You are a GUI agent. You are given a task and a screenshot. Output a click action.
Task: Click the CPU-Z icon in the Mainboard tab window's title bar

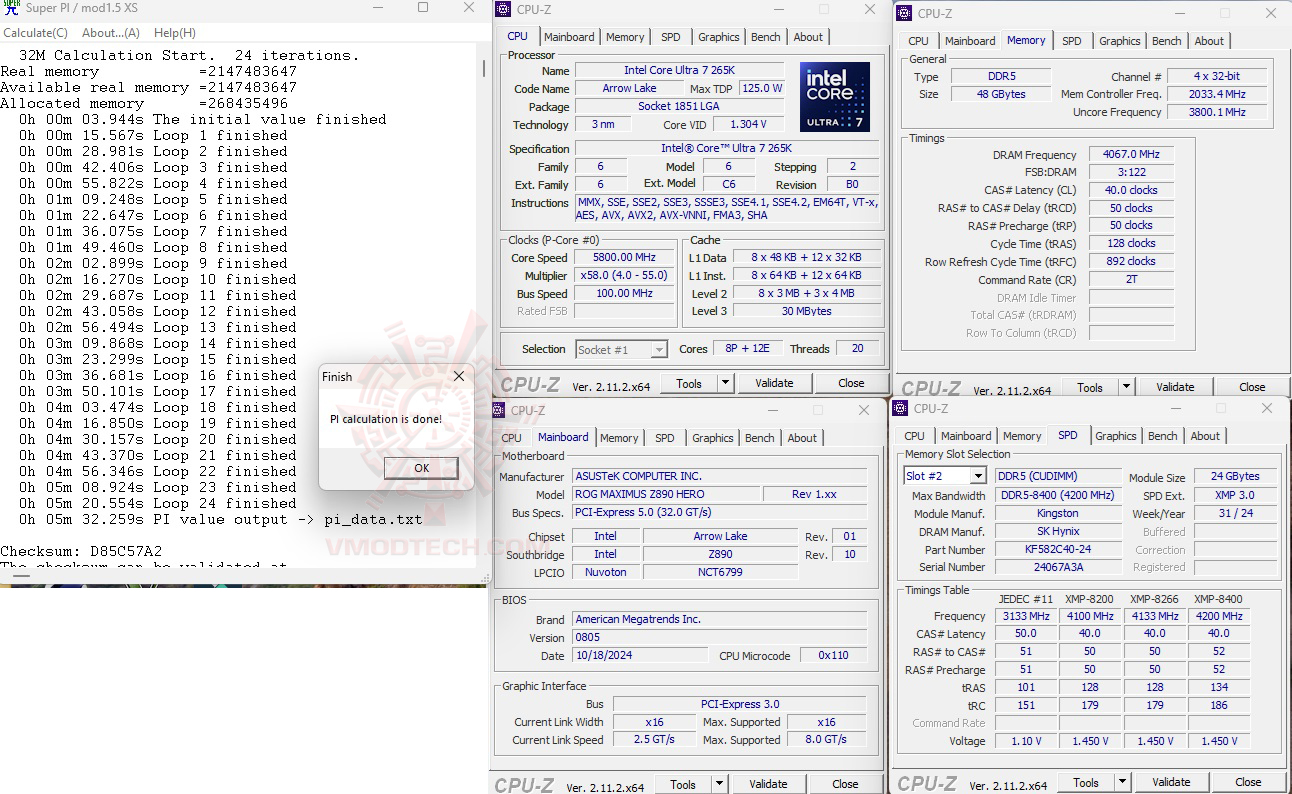point(499,410)
